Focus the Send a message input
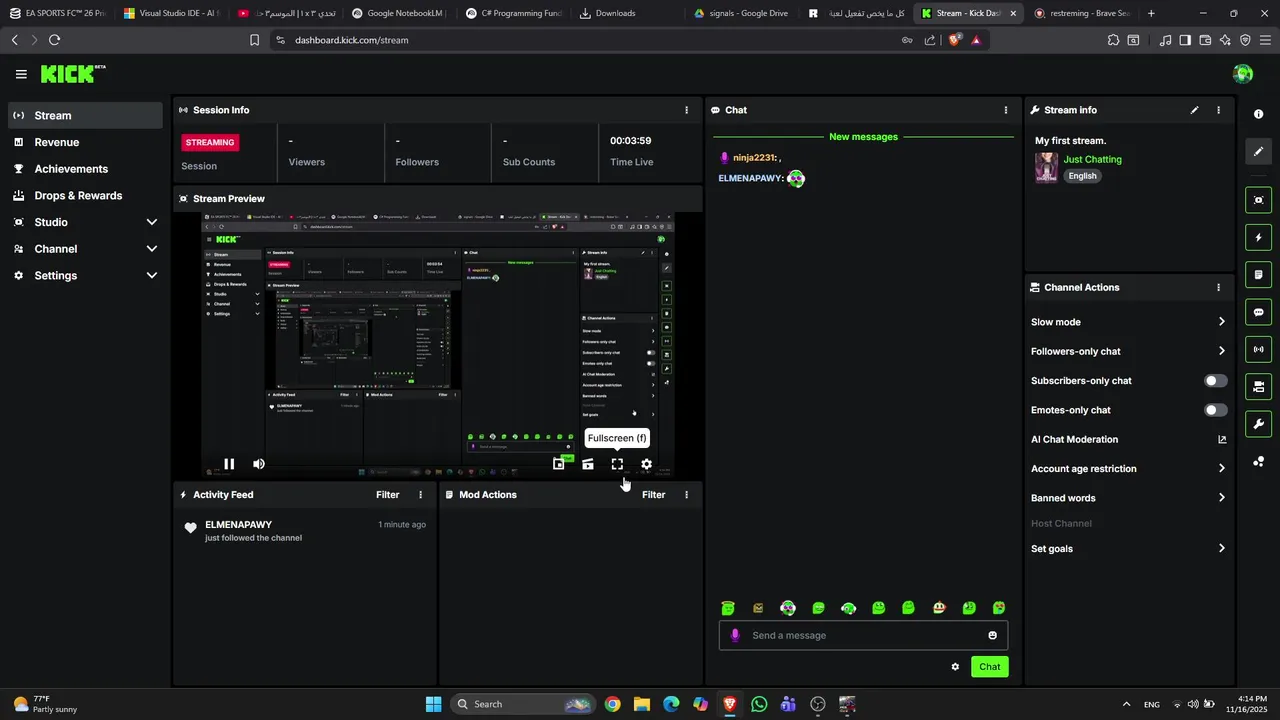The width and height of the screenshot is (1280, 720). click(864, 635)
